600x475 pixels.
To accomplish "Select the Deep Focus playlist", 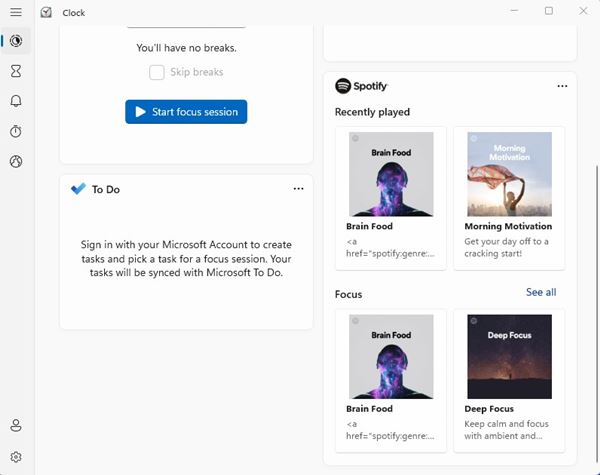I will 509,381.
